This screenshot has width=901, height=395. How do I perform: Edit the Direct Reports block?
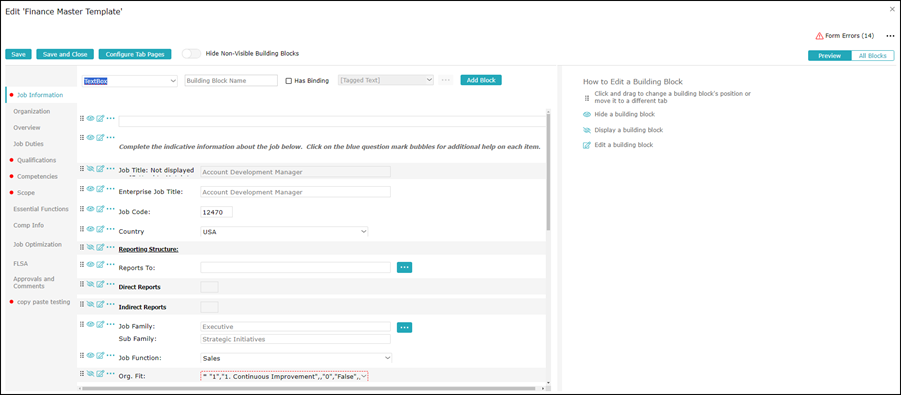100,284
